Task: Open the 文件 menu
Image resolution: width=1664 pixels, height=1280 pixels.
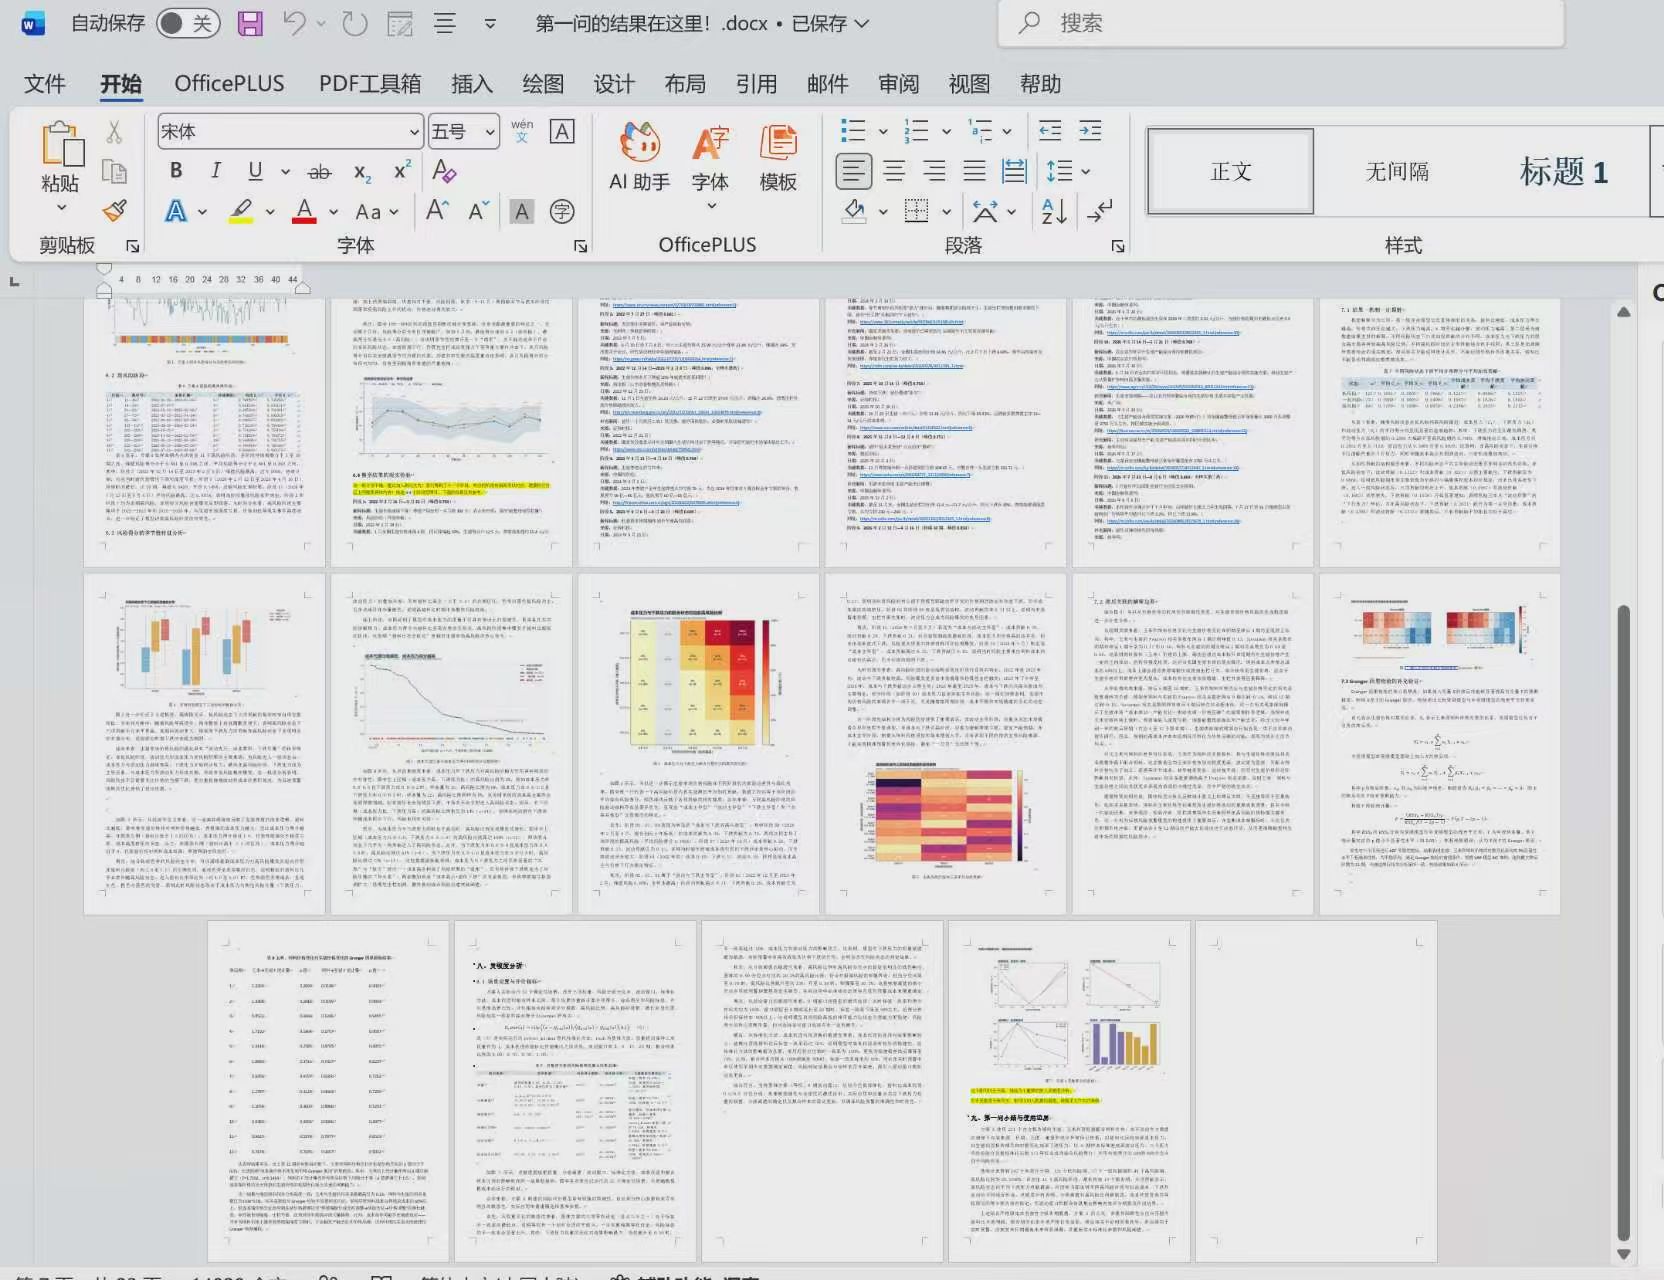Action: [45, 84]
